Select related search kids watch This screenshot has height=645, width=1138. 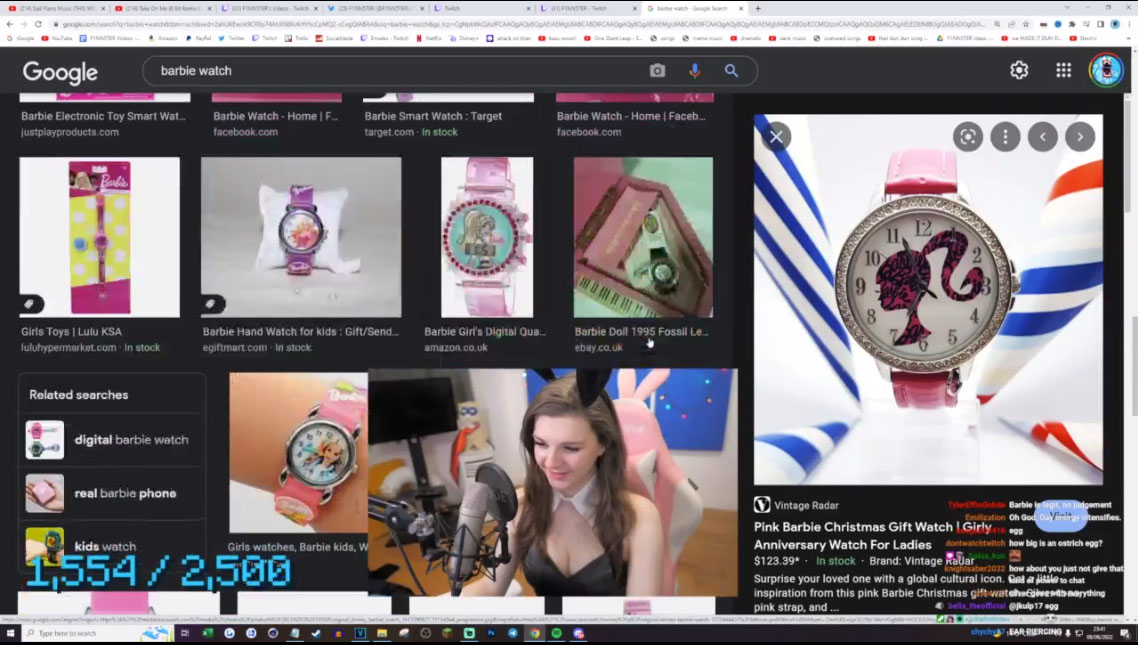pyautogui.click(x=112, y=546)
